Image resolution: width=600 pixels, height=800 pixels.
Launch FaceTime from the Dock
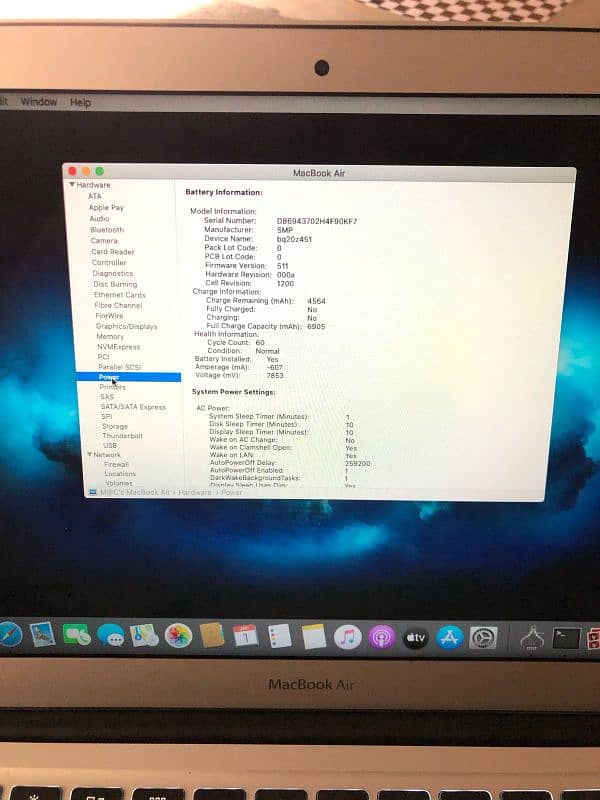tap(77, 635)
